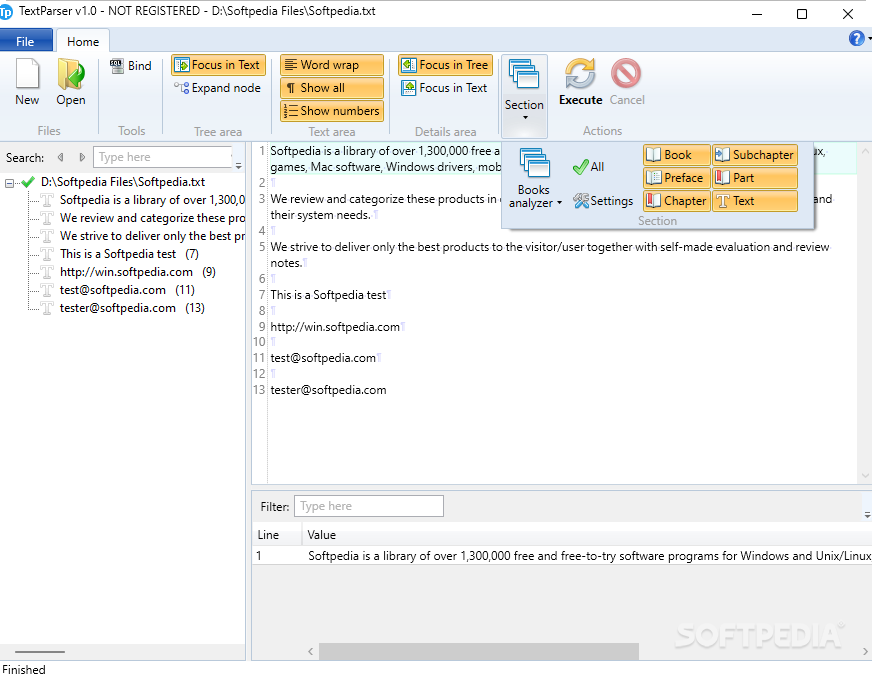872x674 pixels.
Task: Maximize the TextParser window
Action: click(802, 14)
